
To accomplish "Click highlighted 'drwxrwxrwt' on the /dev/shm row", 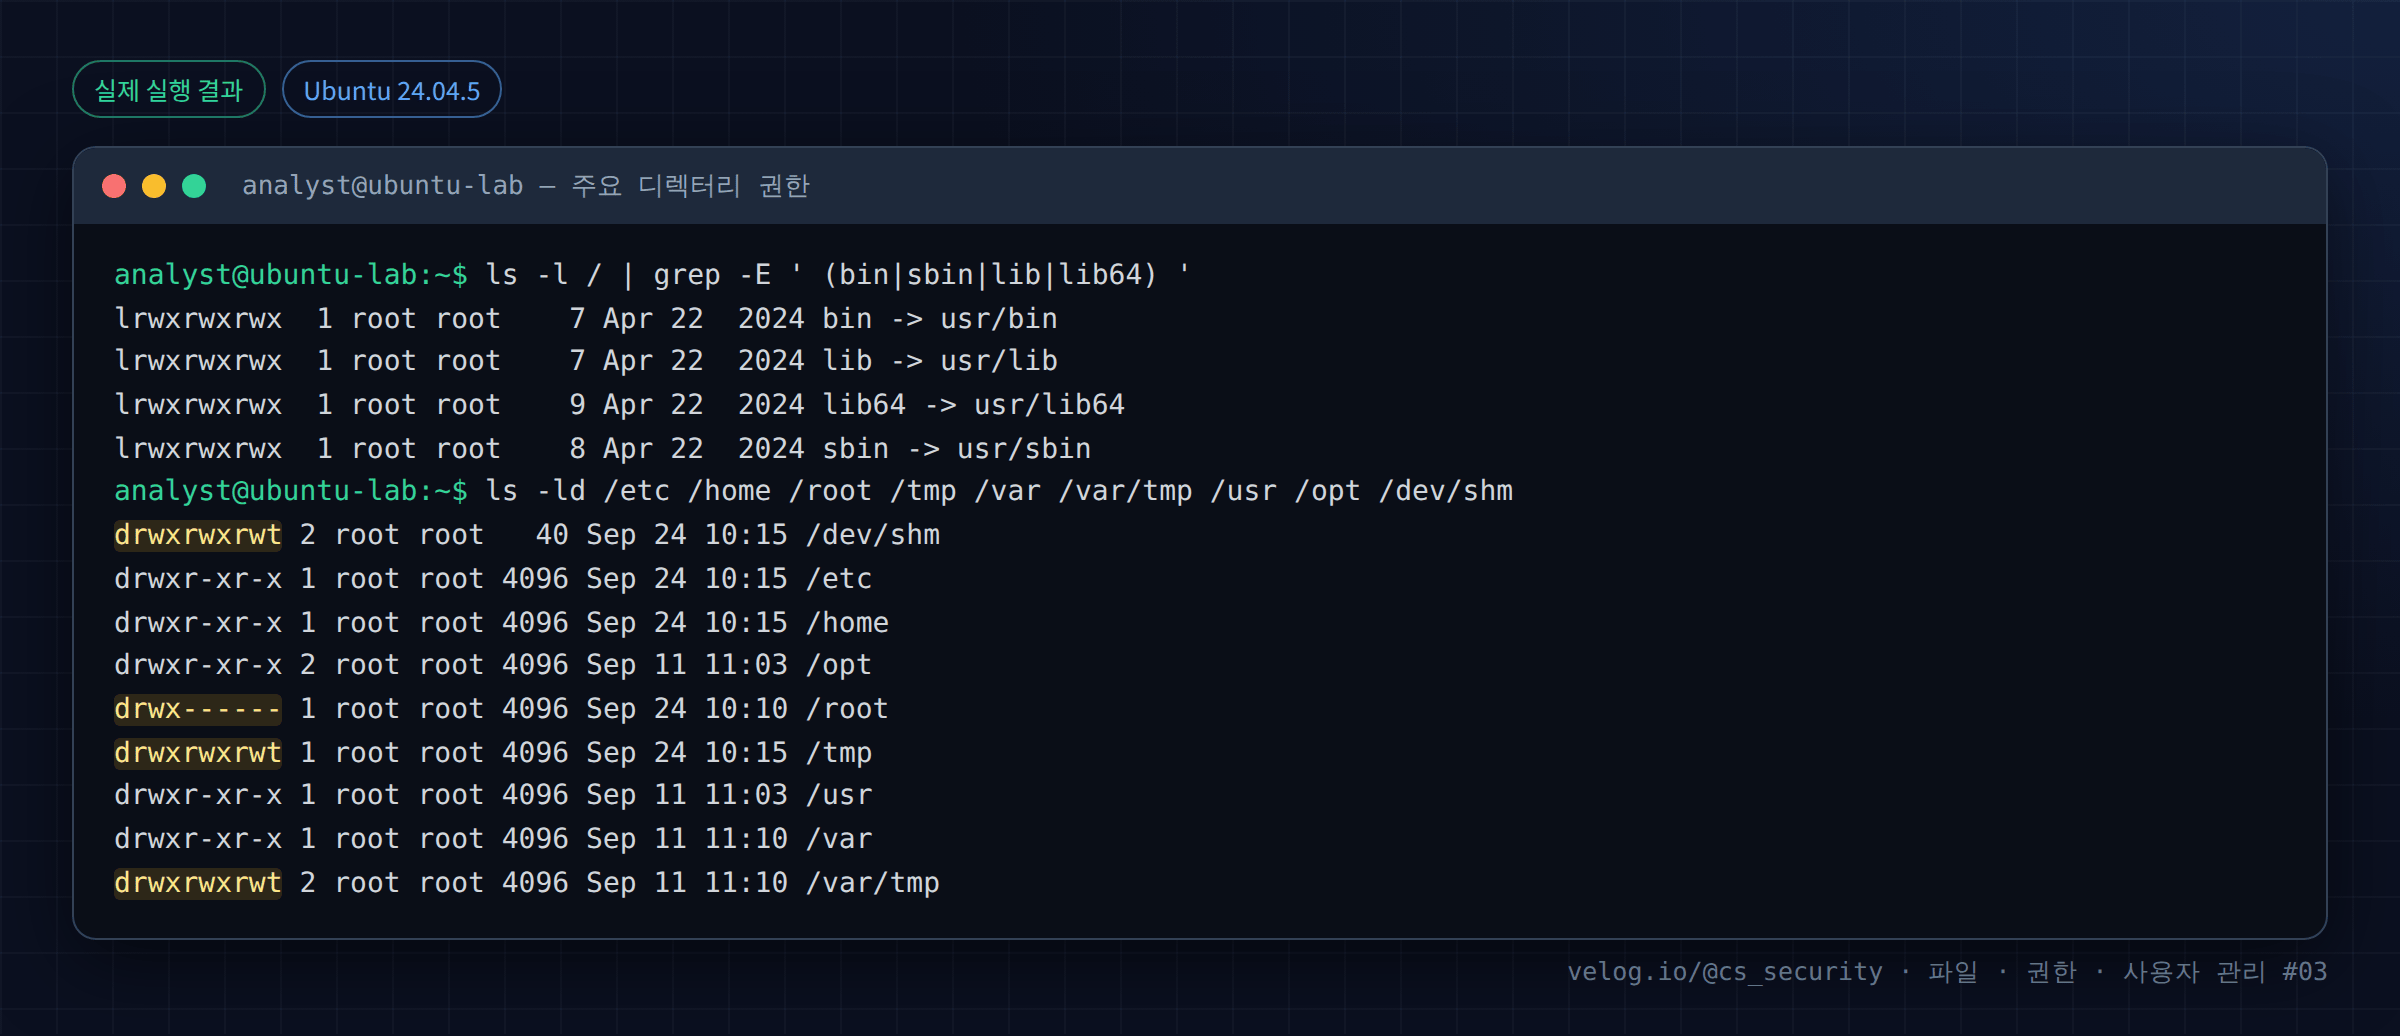I will [198, 535].
